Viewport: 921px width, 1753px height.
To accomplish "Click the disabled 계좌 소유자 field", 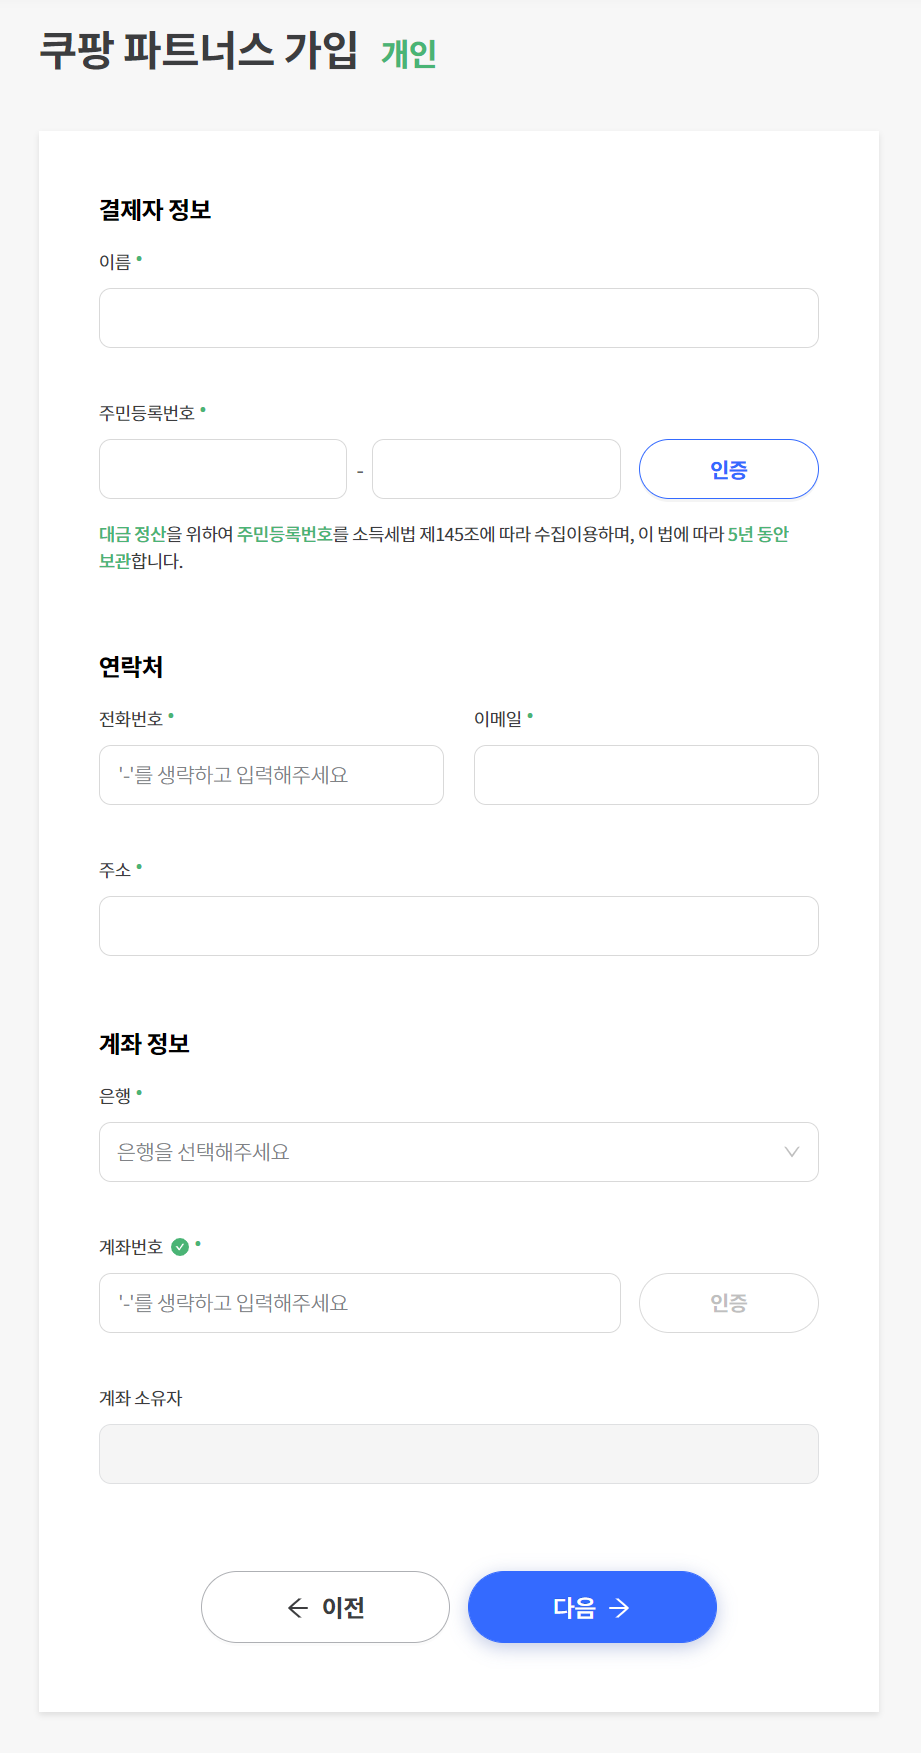I will [458, 1454].
